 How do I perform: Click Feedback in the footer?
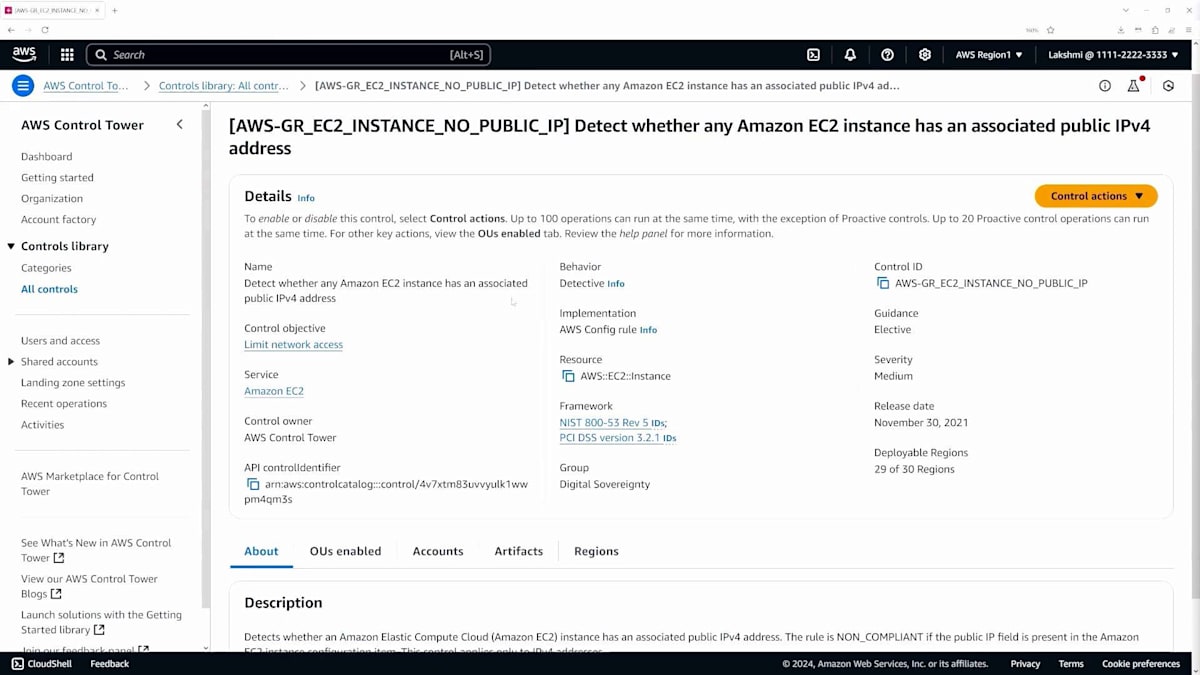point(110,664)
